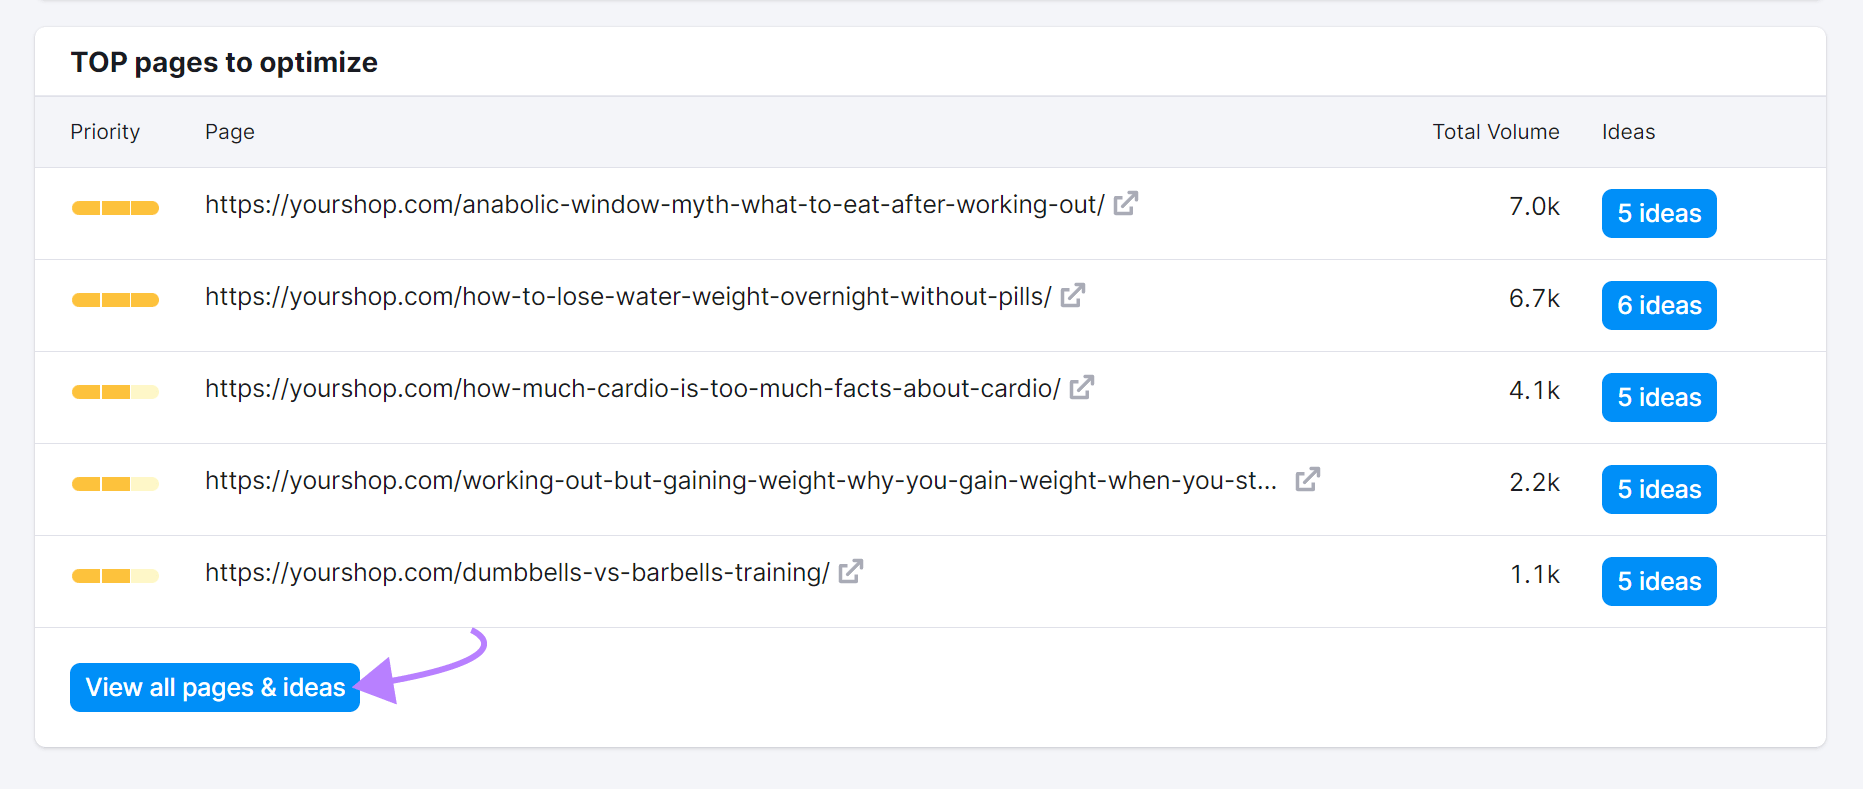Screen dimensions: 1863x789
Task: View 6 ideas for the water-weight article
Action: (1658, 305)
